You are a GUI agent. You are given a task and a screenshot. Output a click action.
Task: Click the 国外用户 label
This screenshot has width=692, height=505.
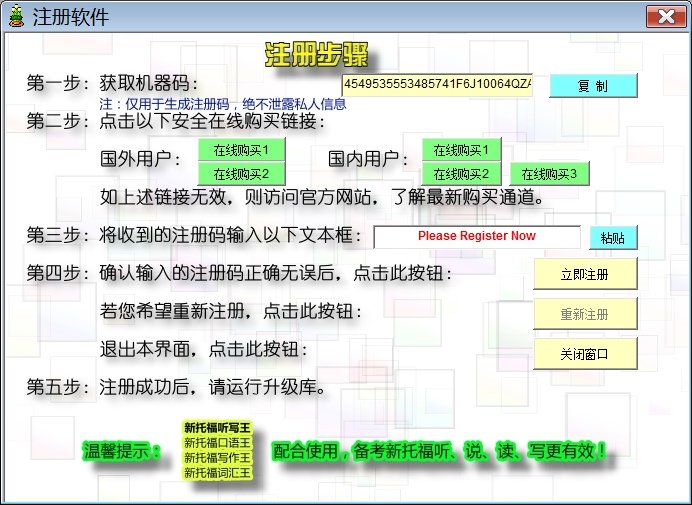pyautogui.click(x=140, y=159)
